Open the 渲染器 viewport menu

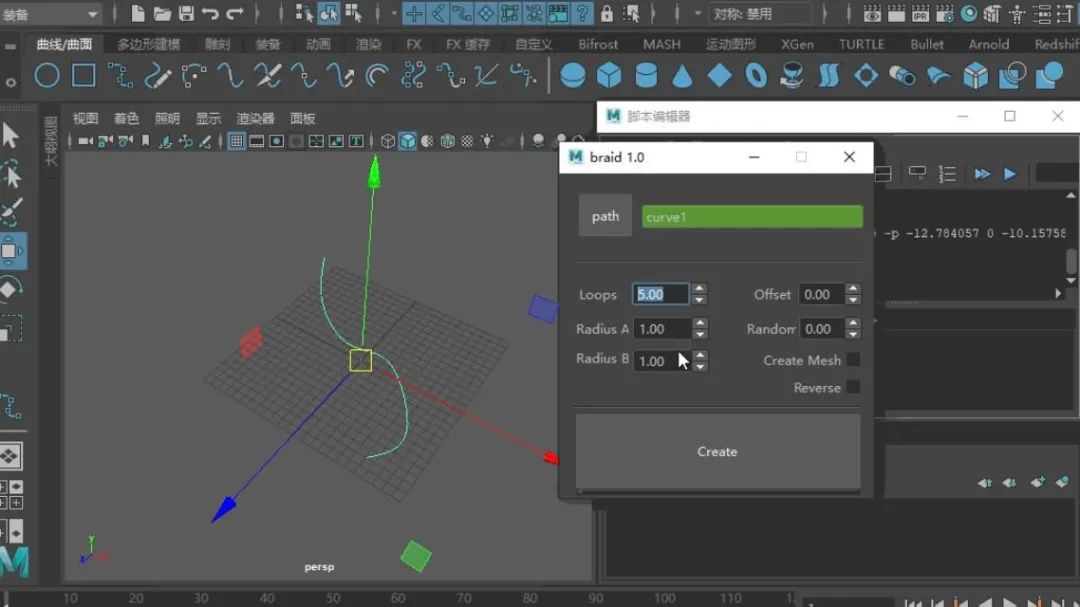(255, 119)
